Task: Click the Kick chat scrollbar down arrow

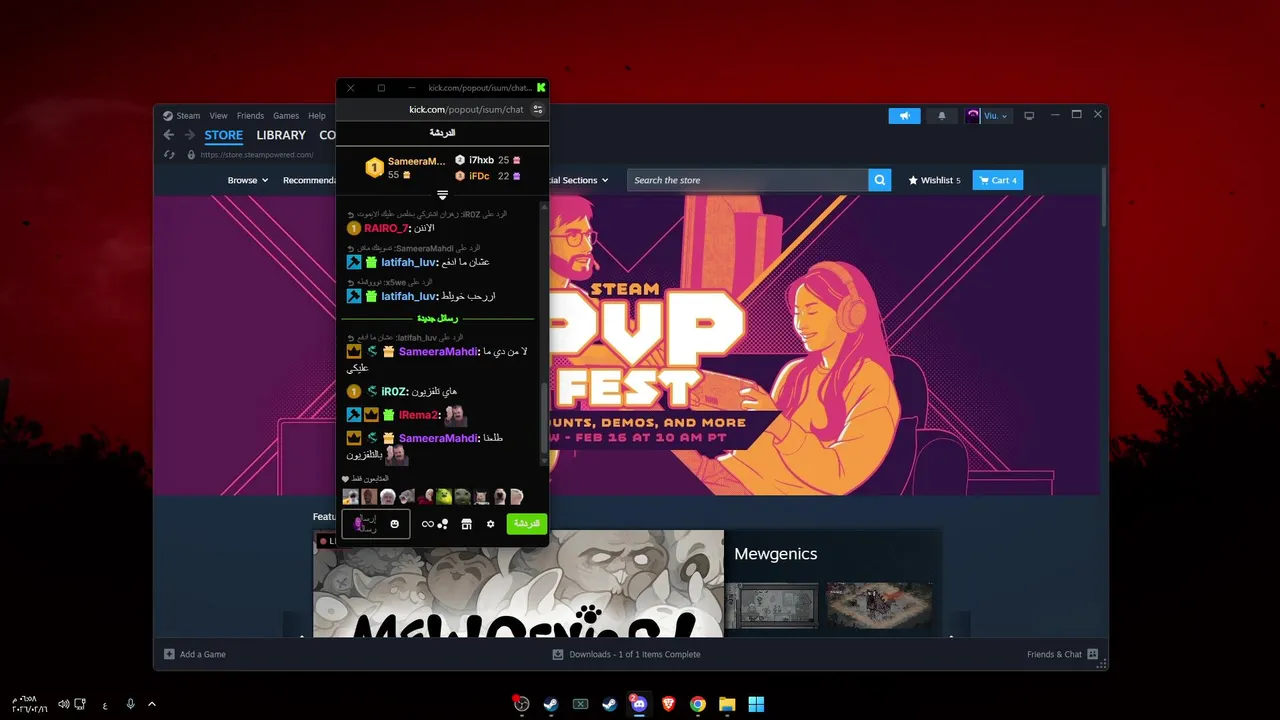Action: [544, 461]
